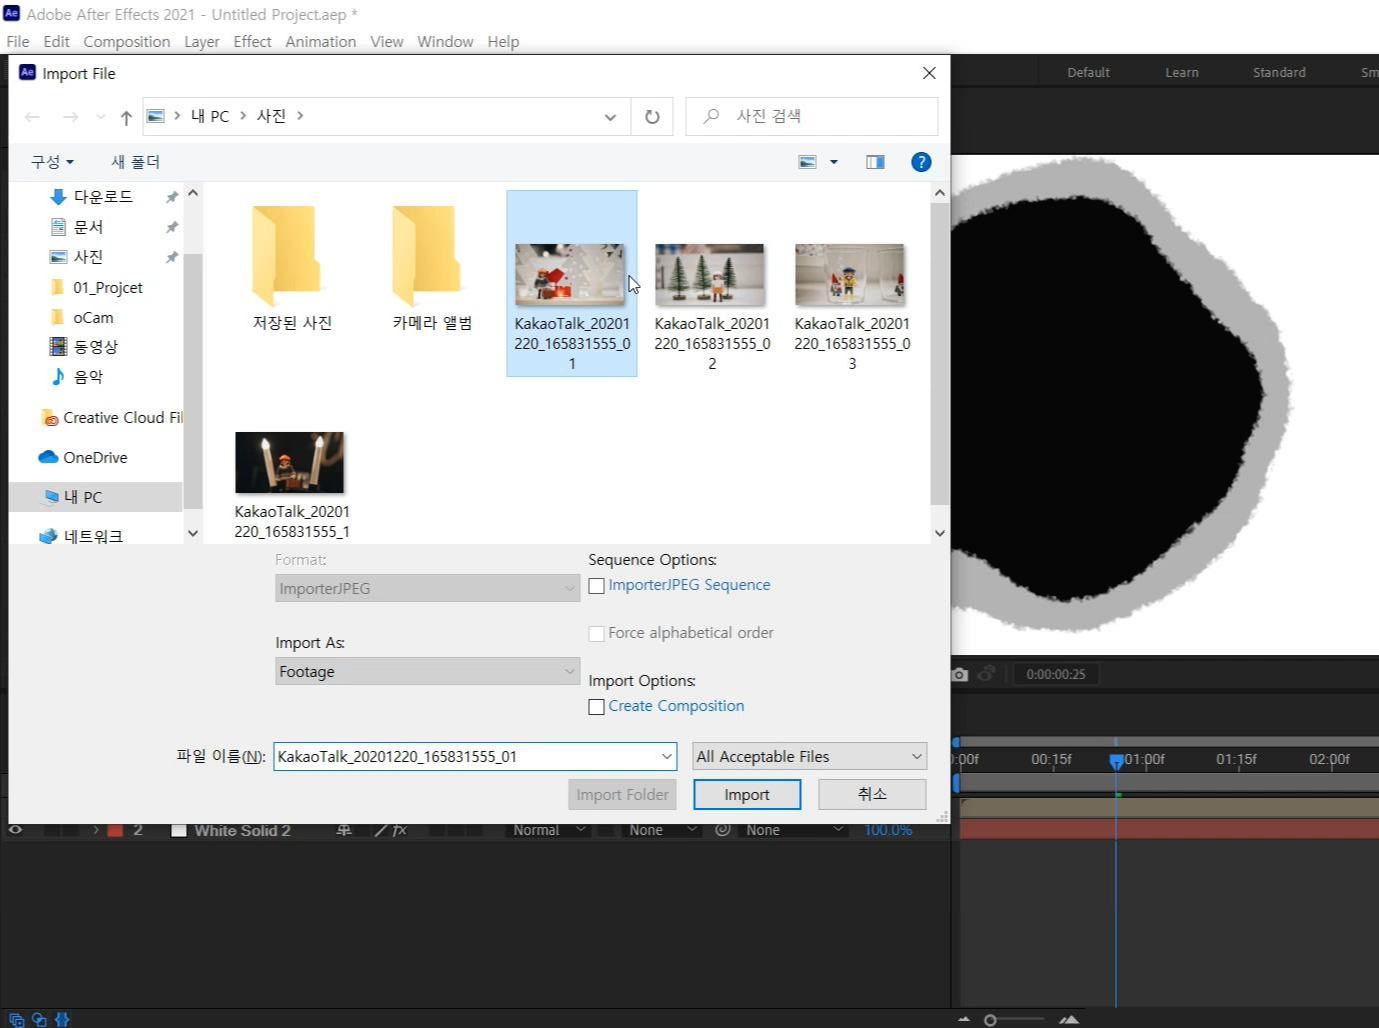
Task: Open All Acceptable Files type dropdown
Action: [809, 756]
